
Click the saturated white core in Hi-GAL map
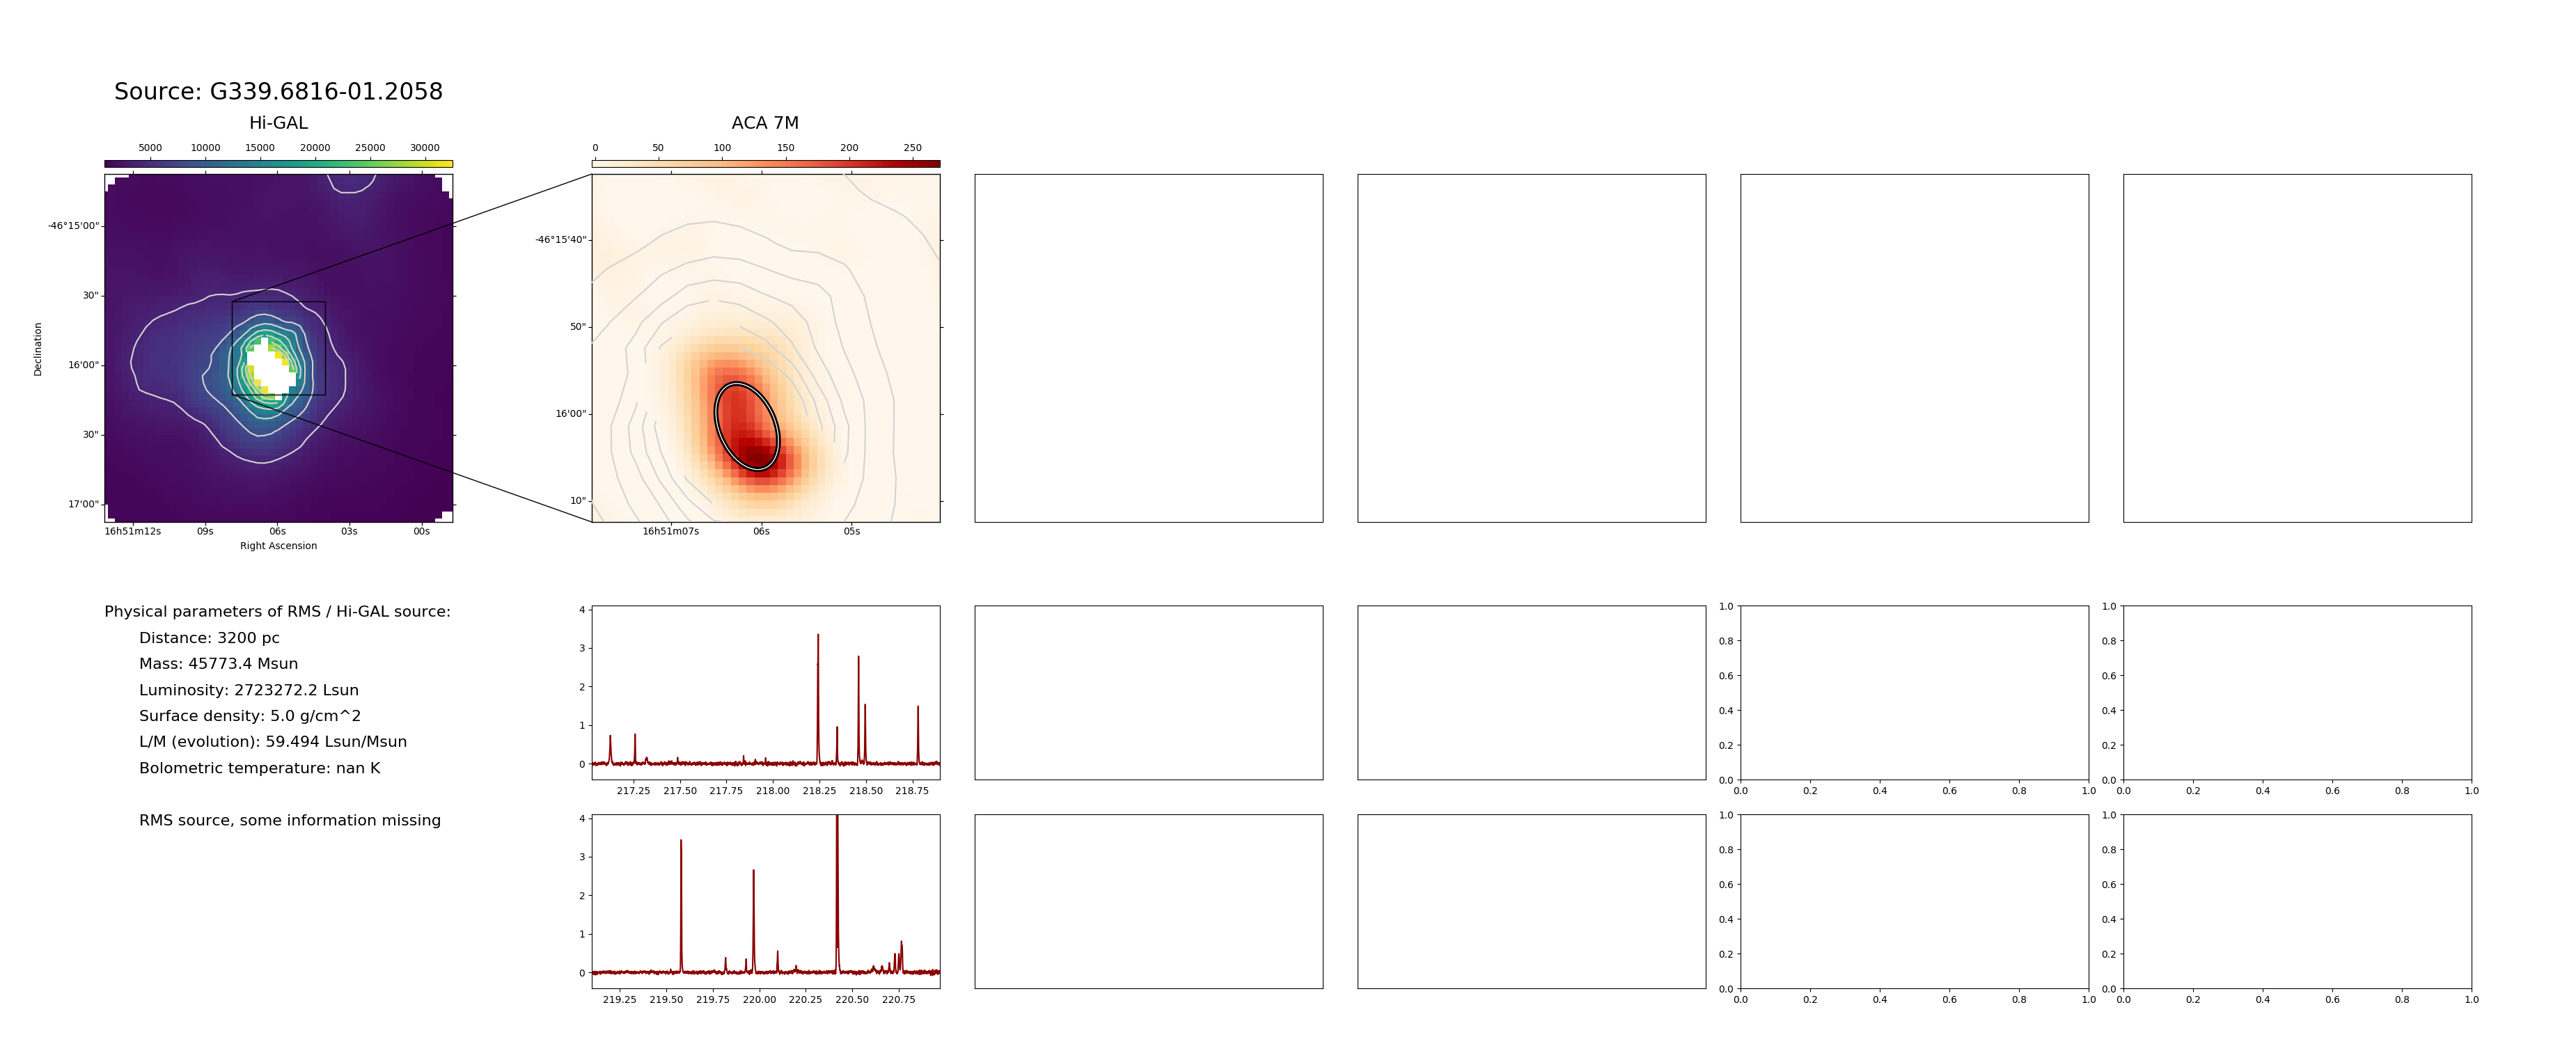tap(272, 370)
